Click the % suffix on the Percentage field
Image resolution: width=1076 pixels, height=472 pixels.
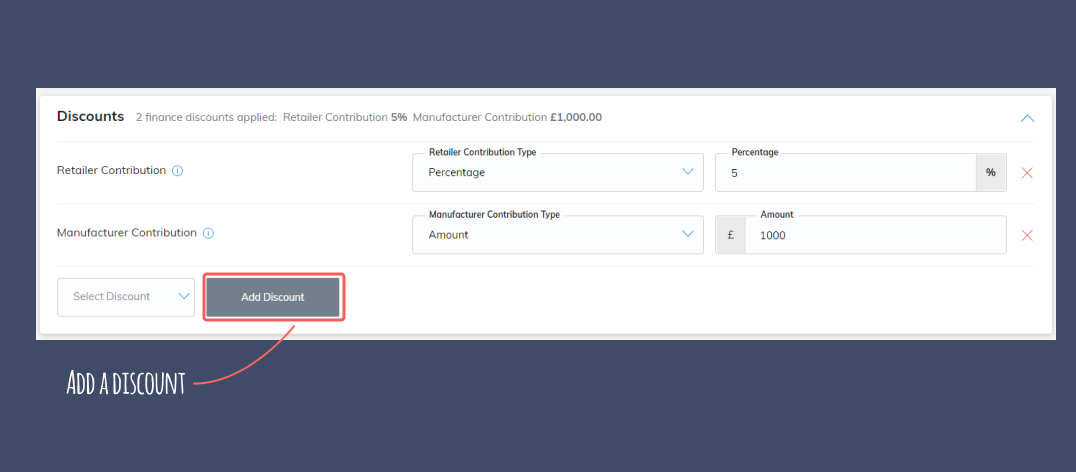click(990, 172)
